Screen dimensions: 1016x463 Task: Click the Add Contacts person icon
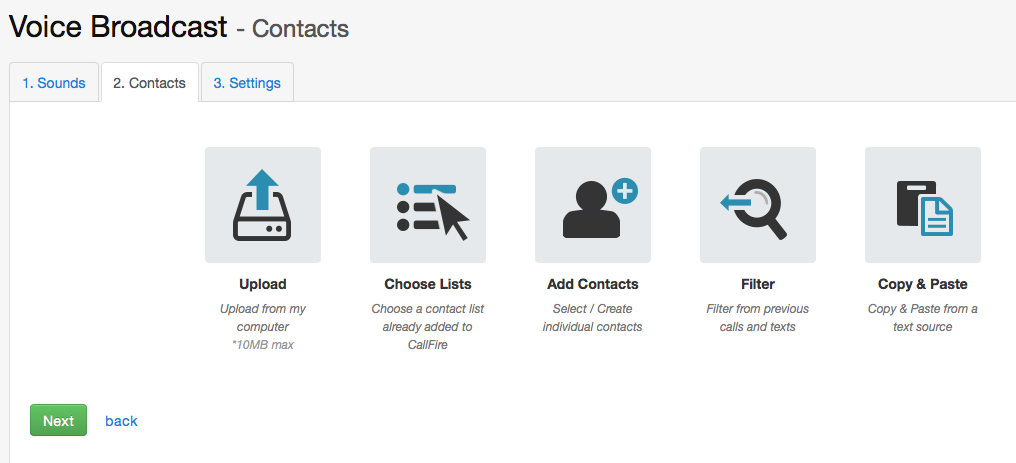click(x=592, y=205)
